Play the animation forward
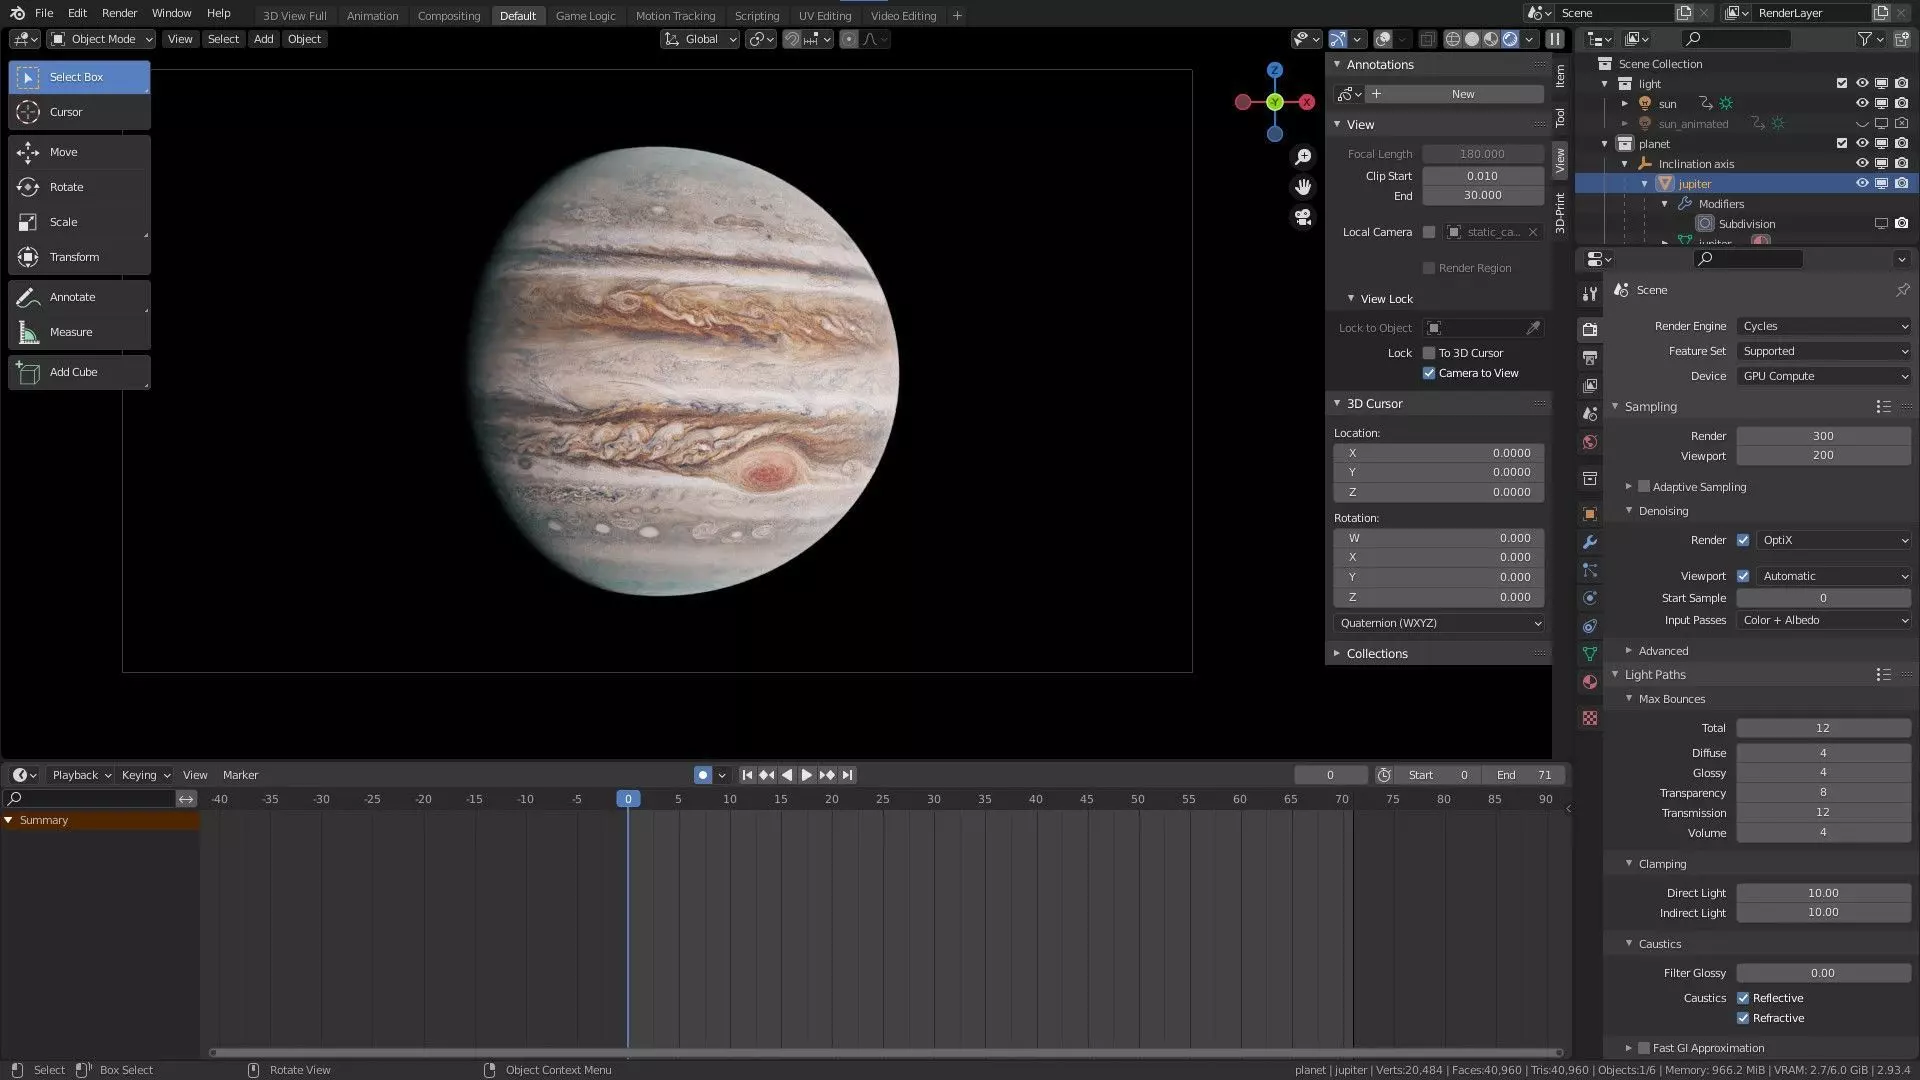1920x1080 pixels. (x=807, y=775)
